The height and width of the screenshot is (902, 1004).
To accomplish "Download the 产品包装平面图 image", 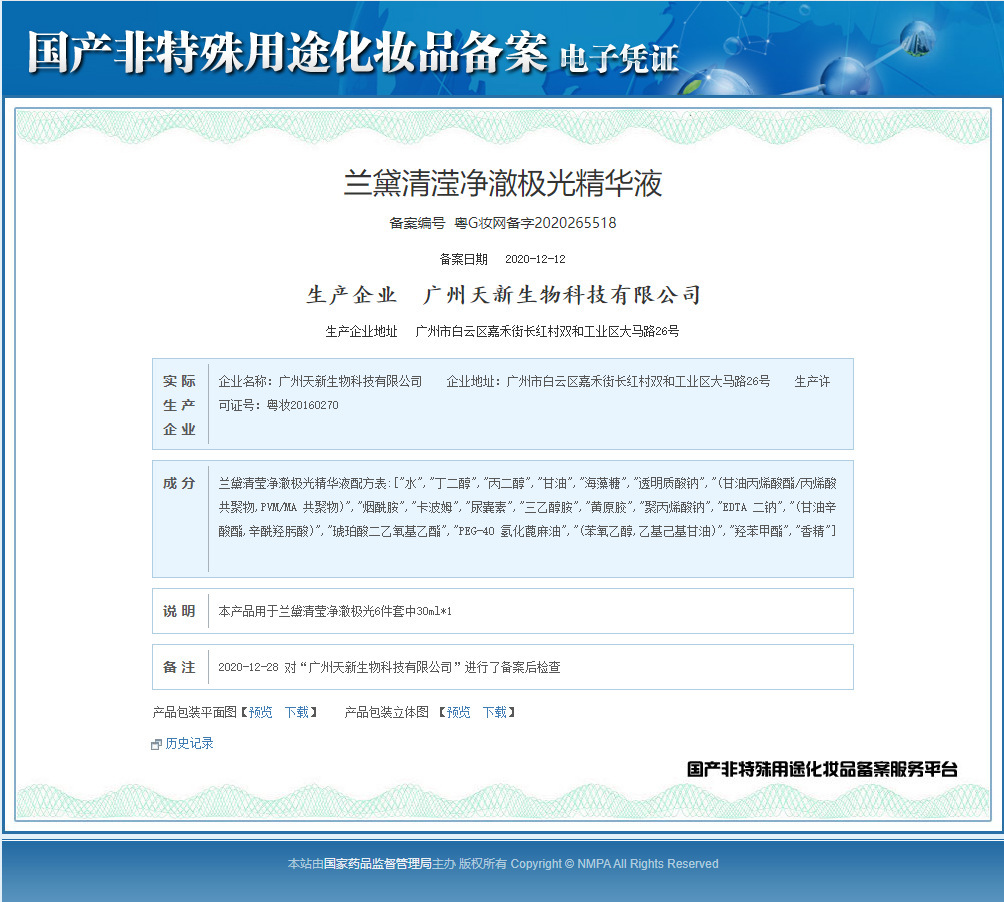I will 297,712.
